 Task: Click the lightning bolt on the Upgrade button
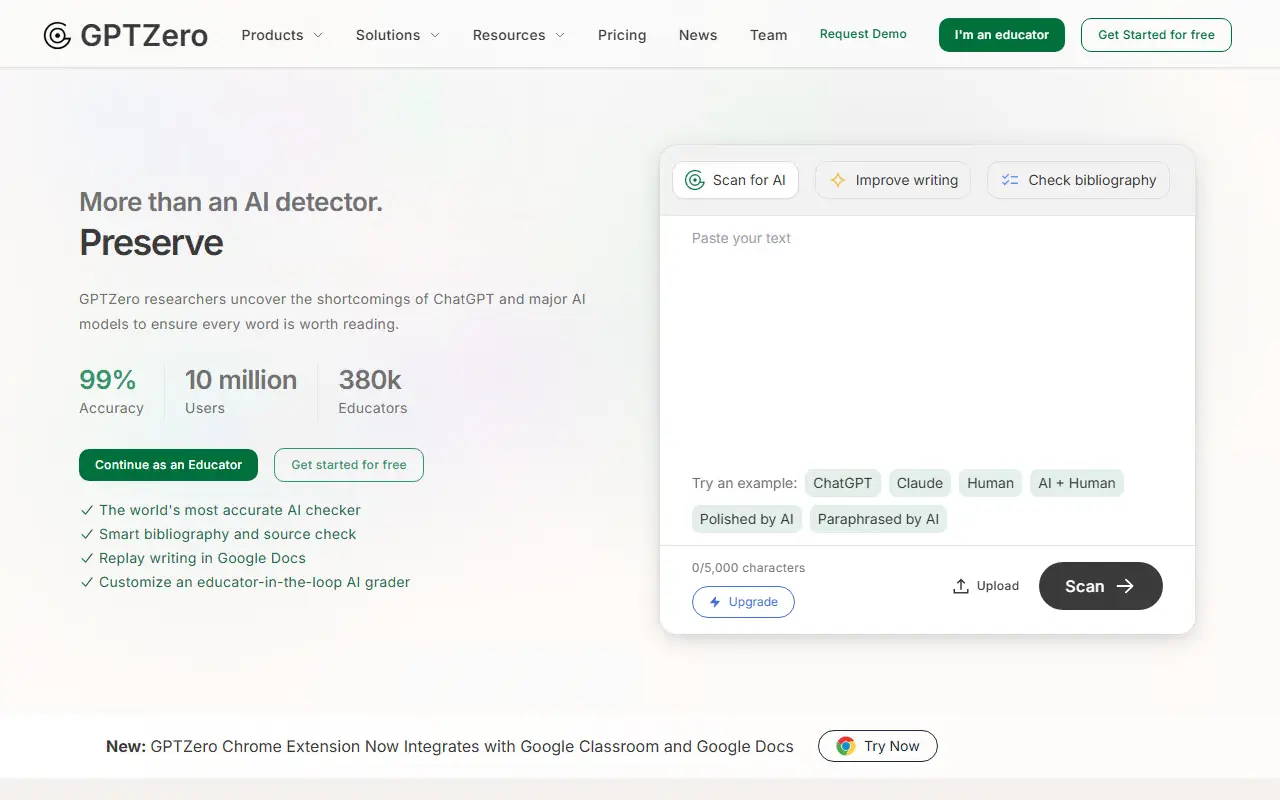click(x=714, y=602)
